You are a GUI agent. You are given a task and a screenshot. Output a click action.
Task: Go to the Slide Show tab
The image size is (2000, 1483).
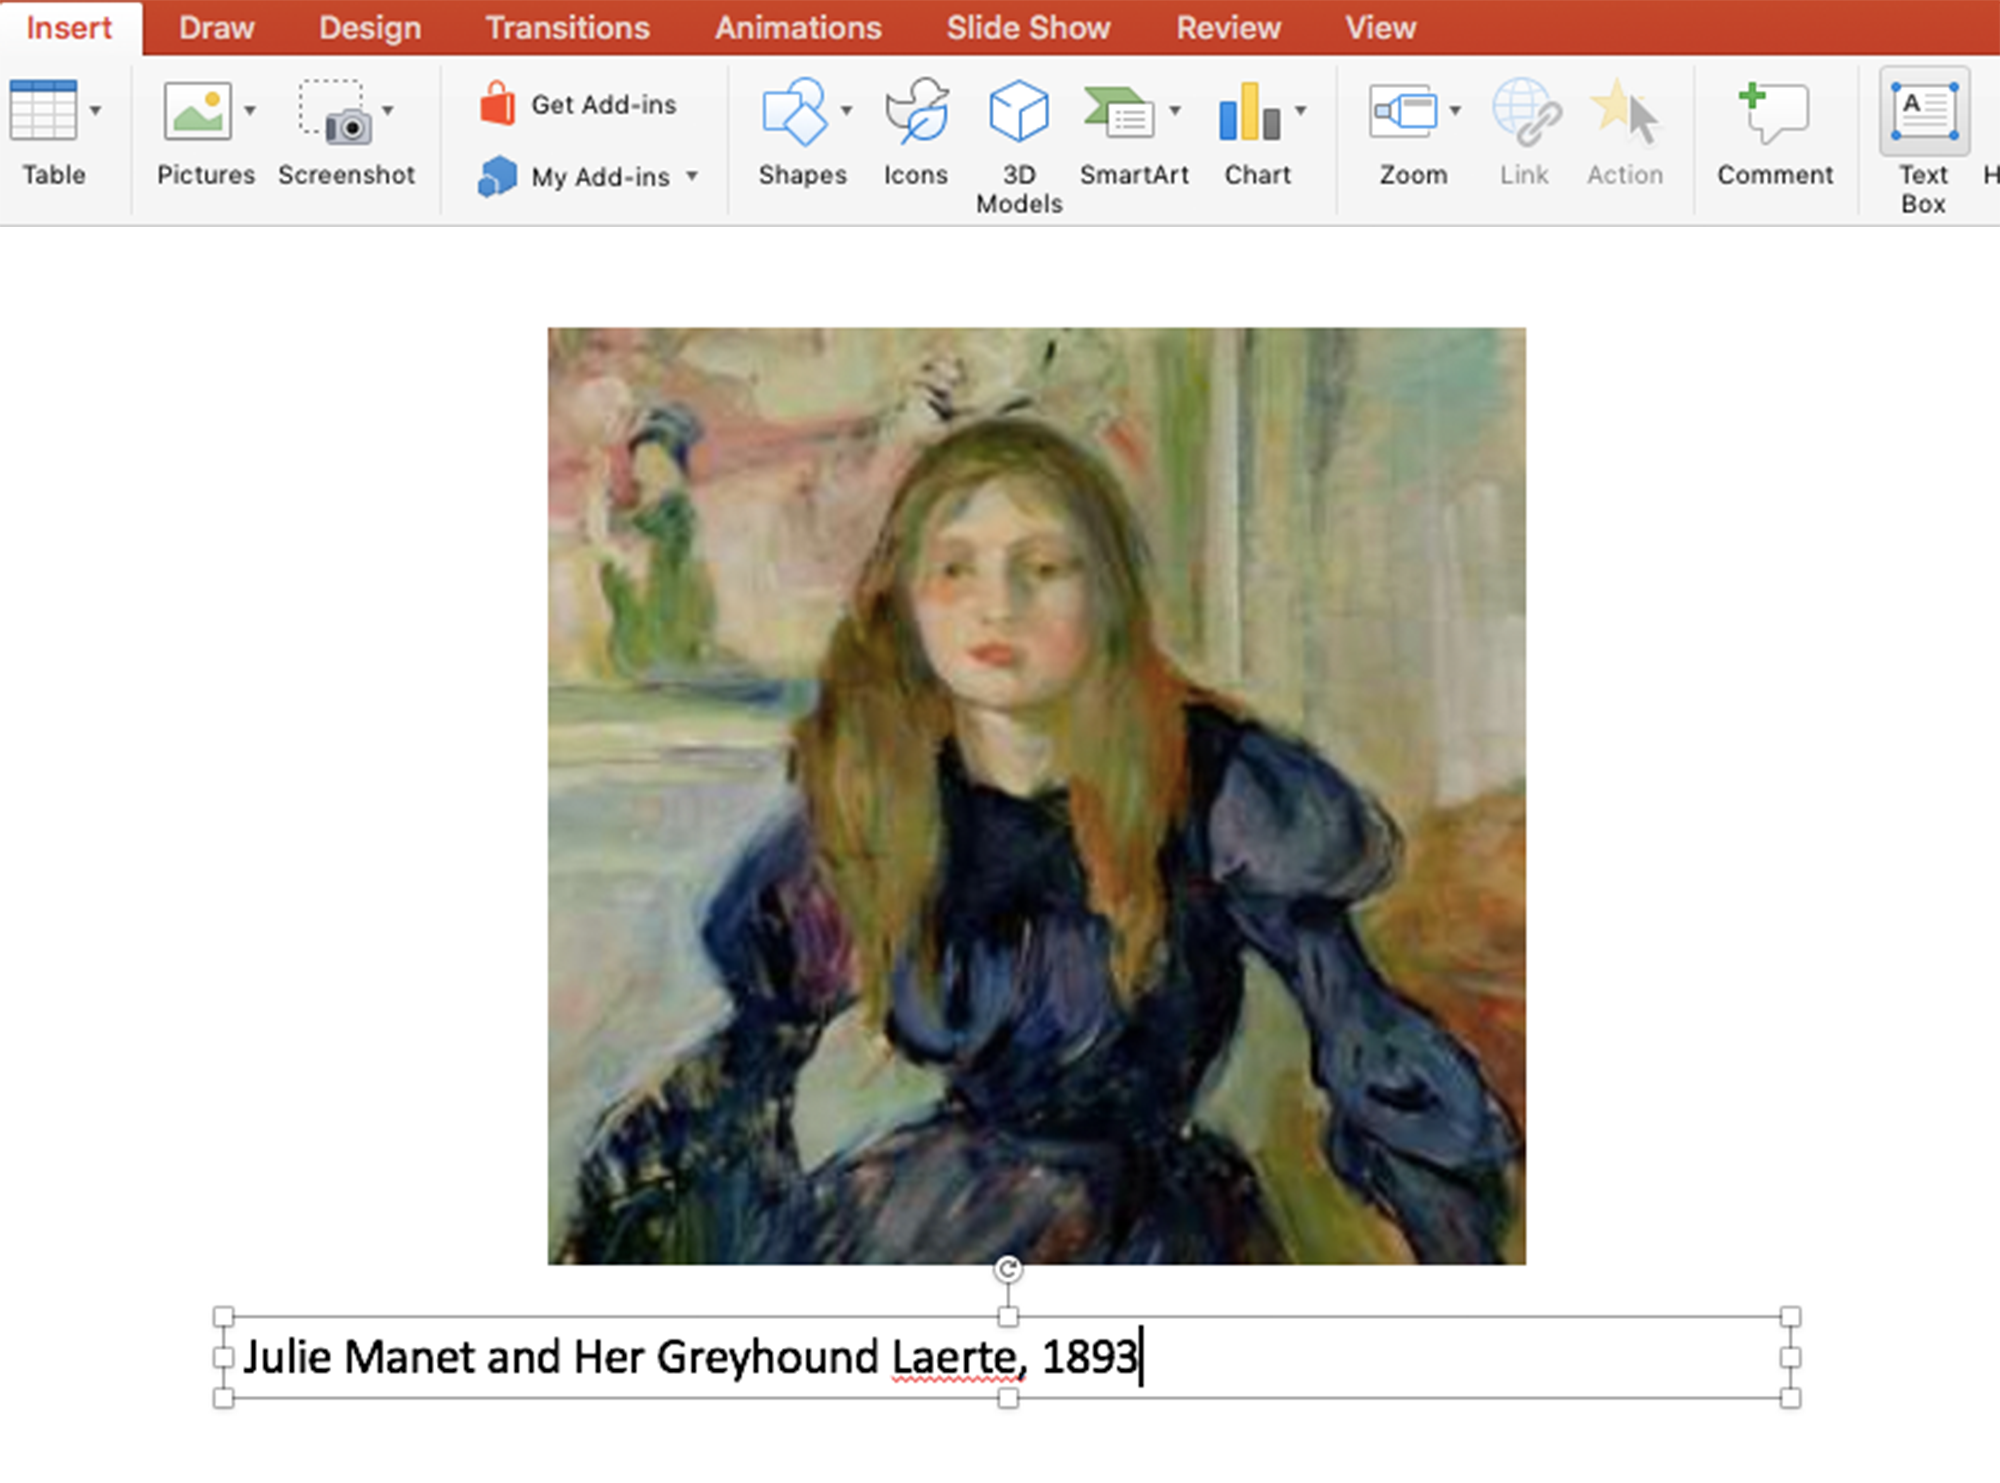tap(1029, 28)
